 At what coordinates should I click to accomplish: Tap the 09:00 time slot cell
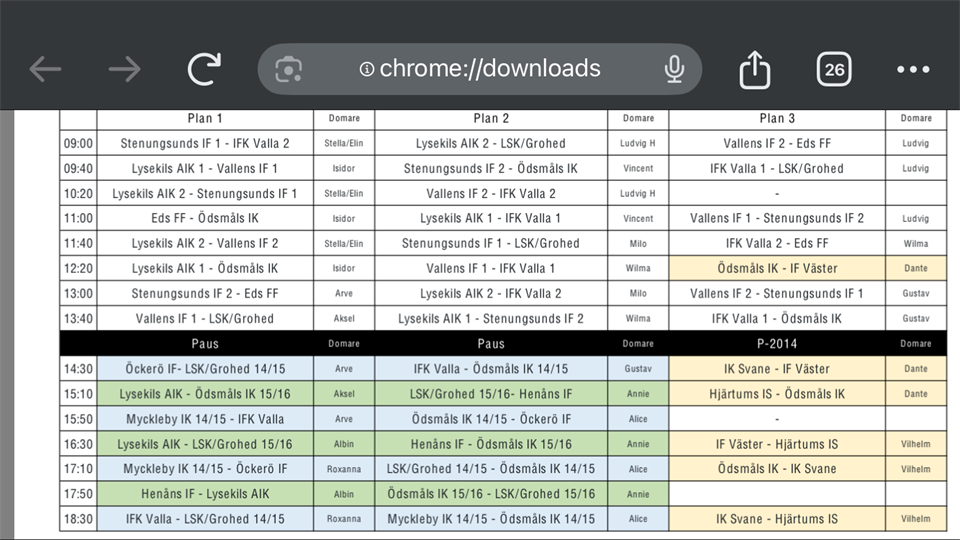[x=77, y=144]
